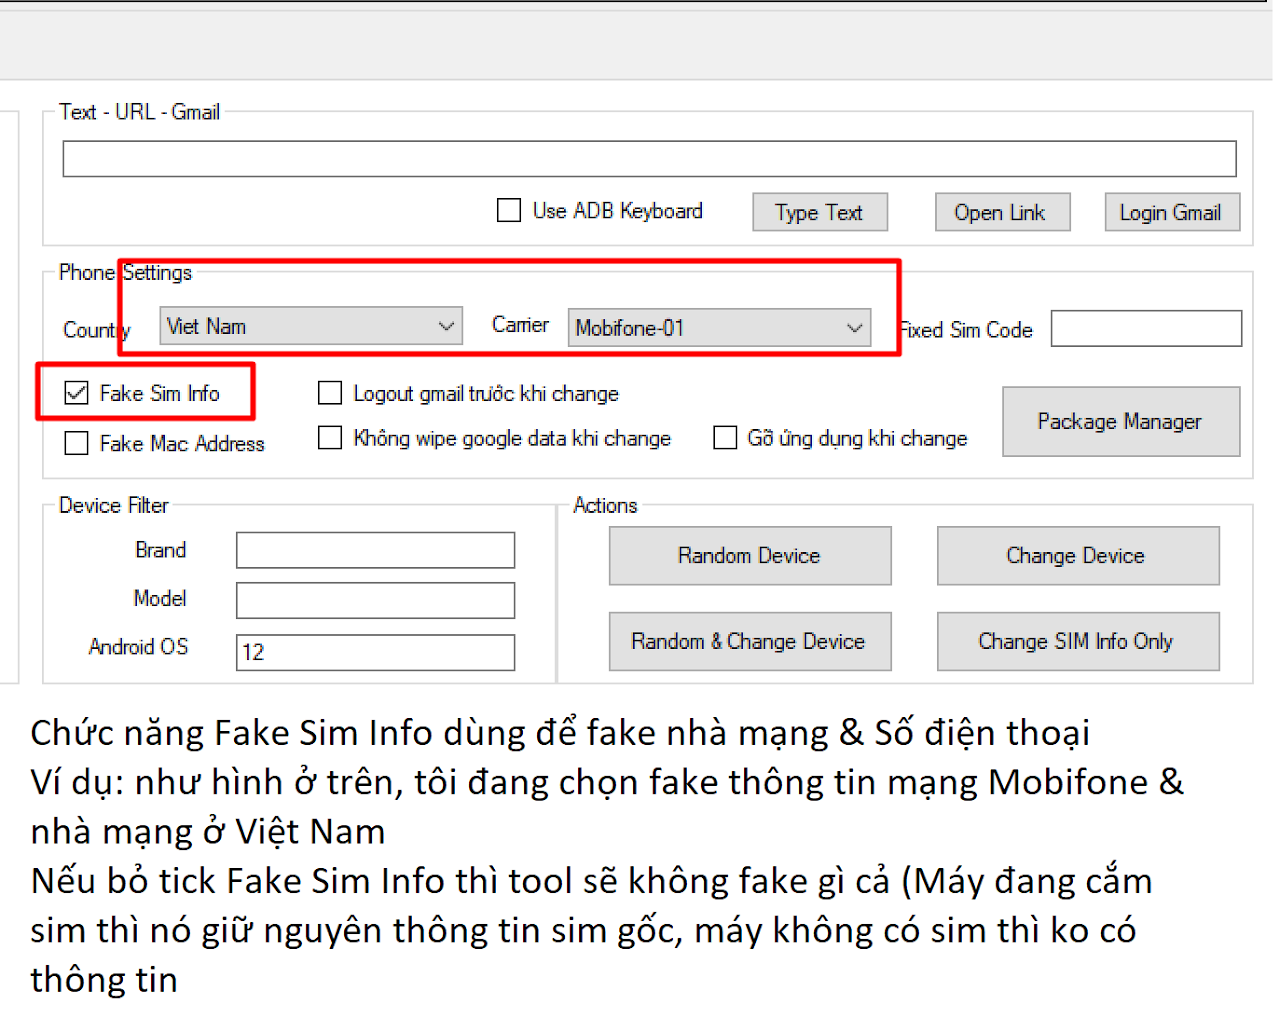Tick Logout gmail trước khi change
Screen dimensions: 1280x1010
(330, 393)
